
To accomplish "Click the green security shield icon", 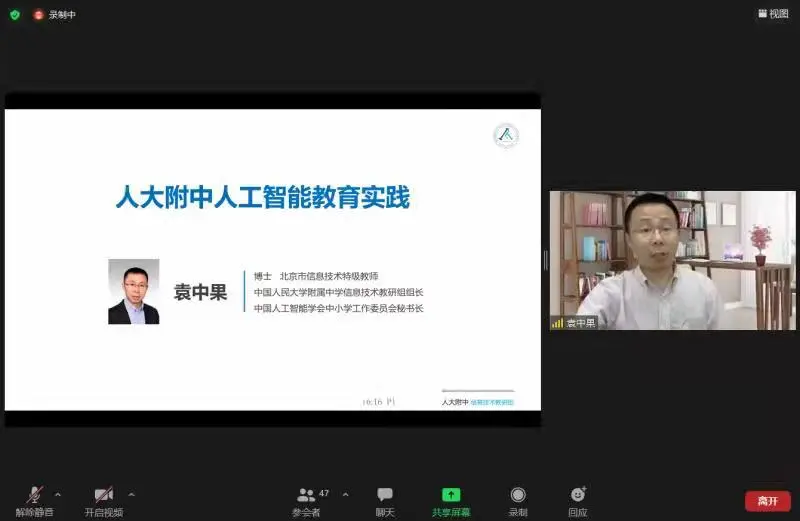I will tap(14, 14).
